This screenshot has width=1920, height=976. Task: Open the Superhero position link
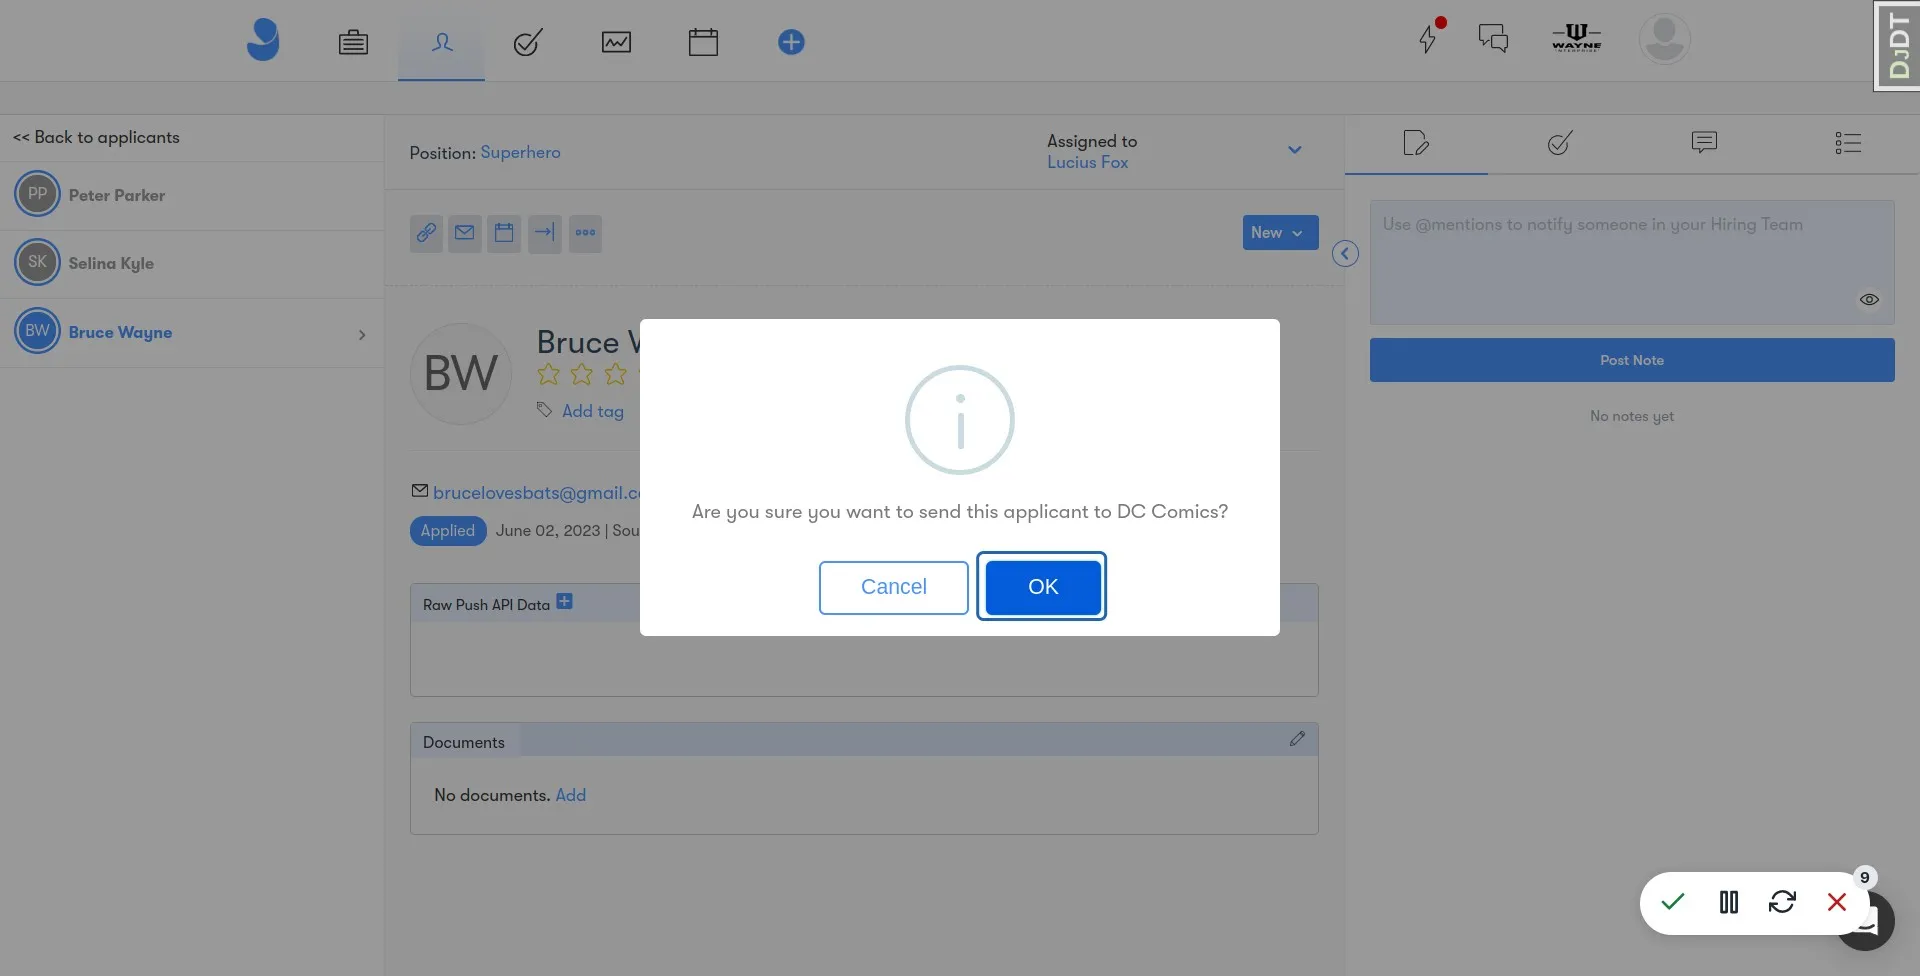tap(520, 152)
